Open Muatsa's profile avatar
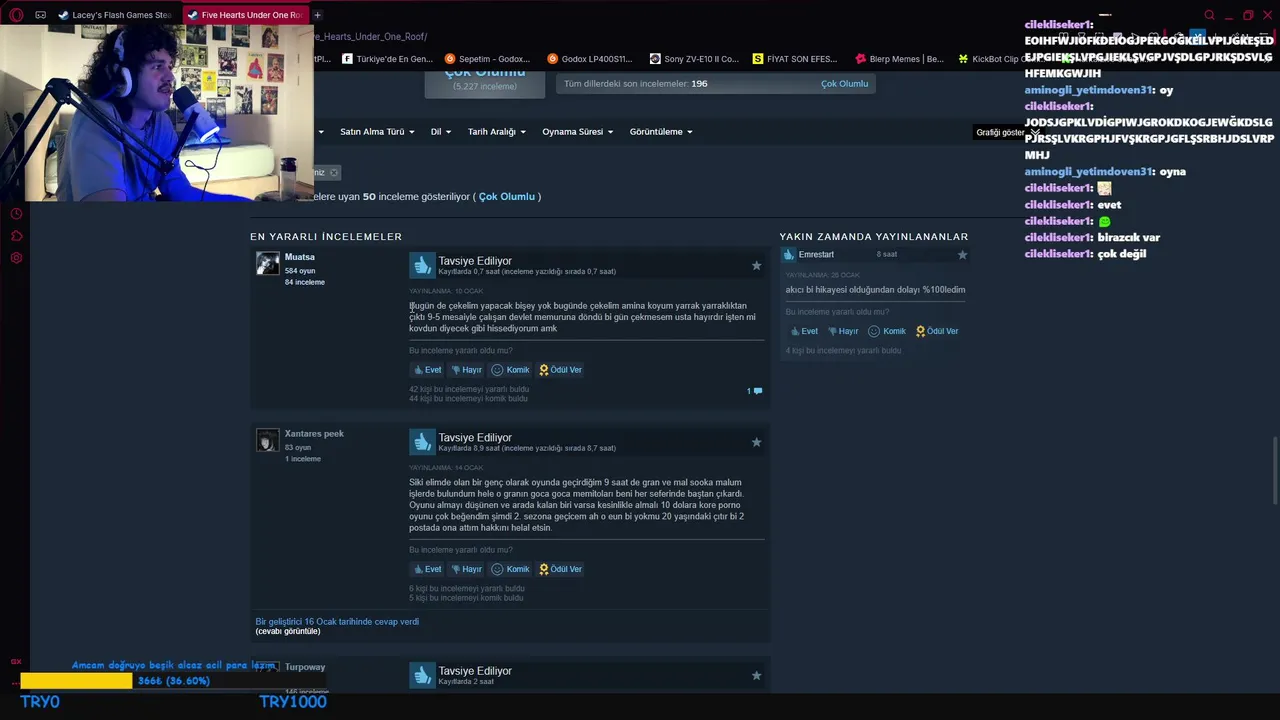1280x720 pixels. click(267, 264)
